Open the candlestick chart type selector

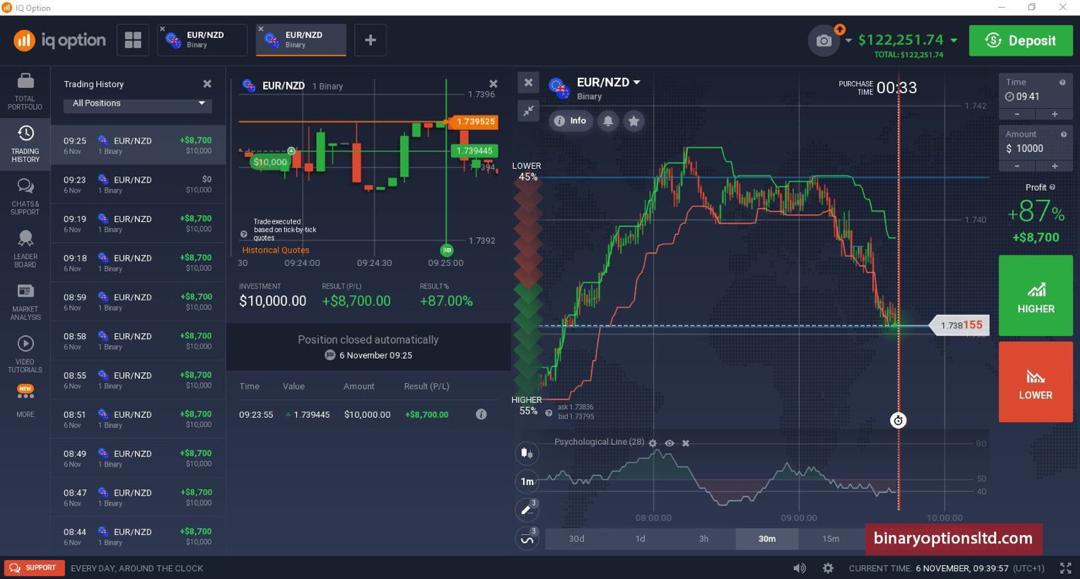pyautogui.click(x=527, y=453)
